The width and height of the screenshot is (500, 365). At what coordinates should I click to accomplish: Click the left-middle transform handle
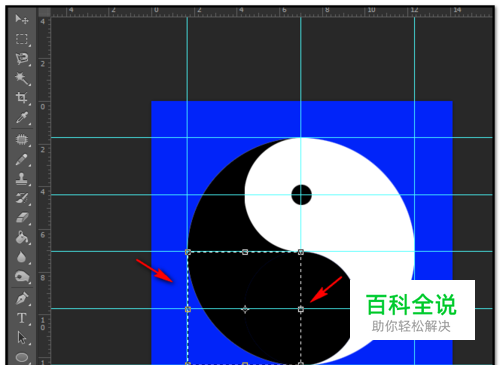tap(188, 309)
